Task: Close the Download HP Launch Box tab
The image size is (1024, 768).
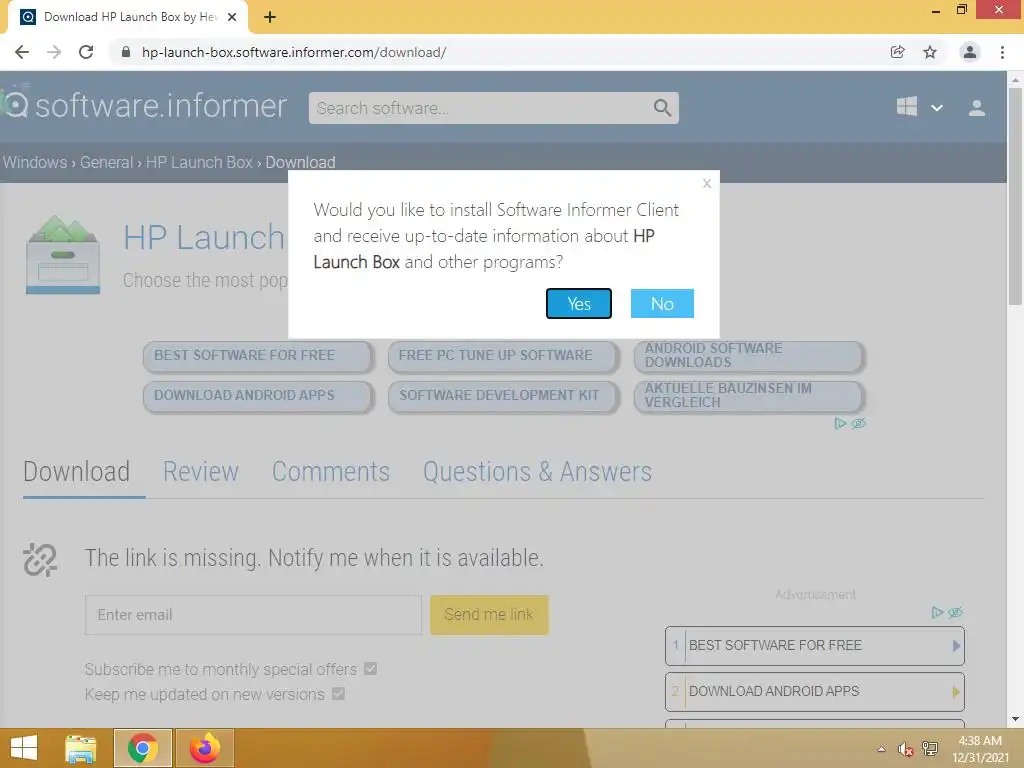Action: click(232, 17)
